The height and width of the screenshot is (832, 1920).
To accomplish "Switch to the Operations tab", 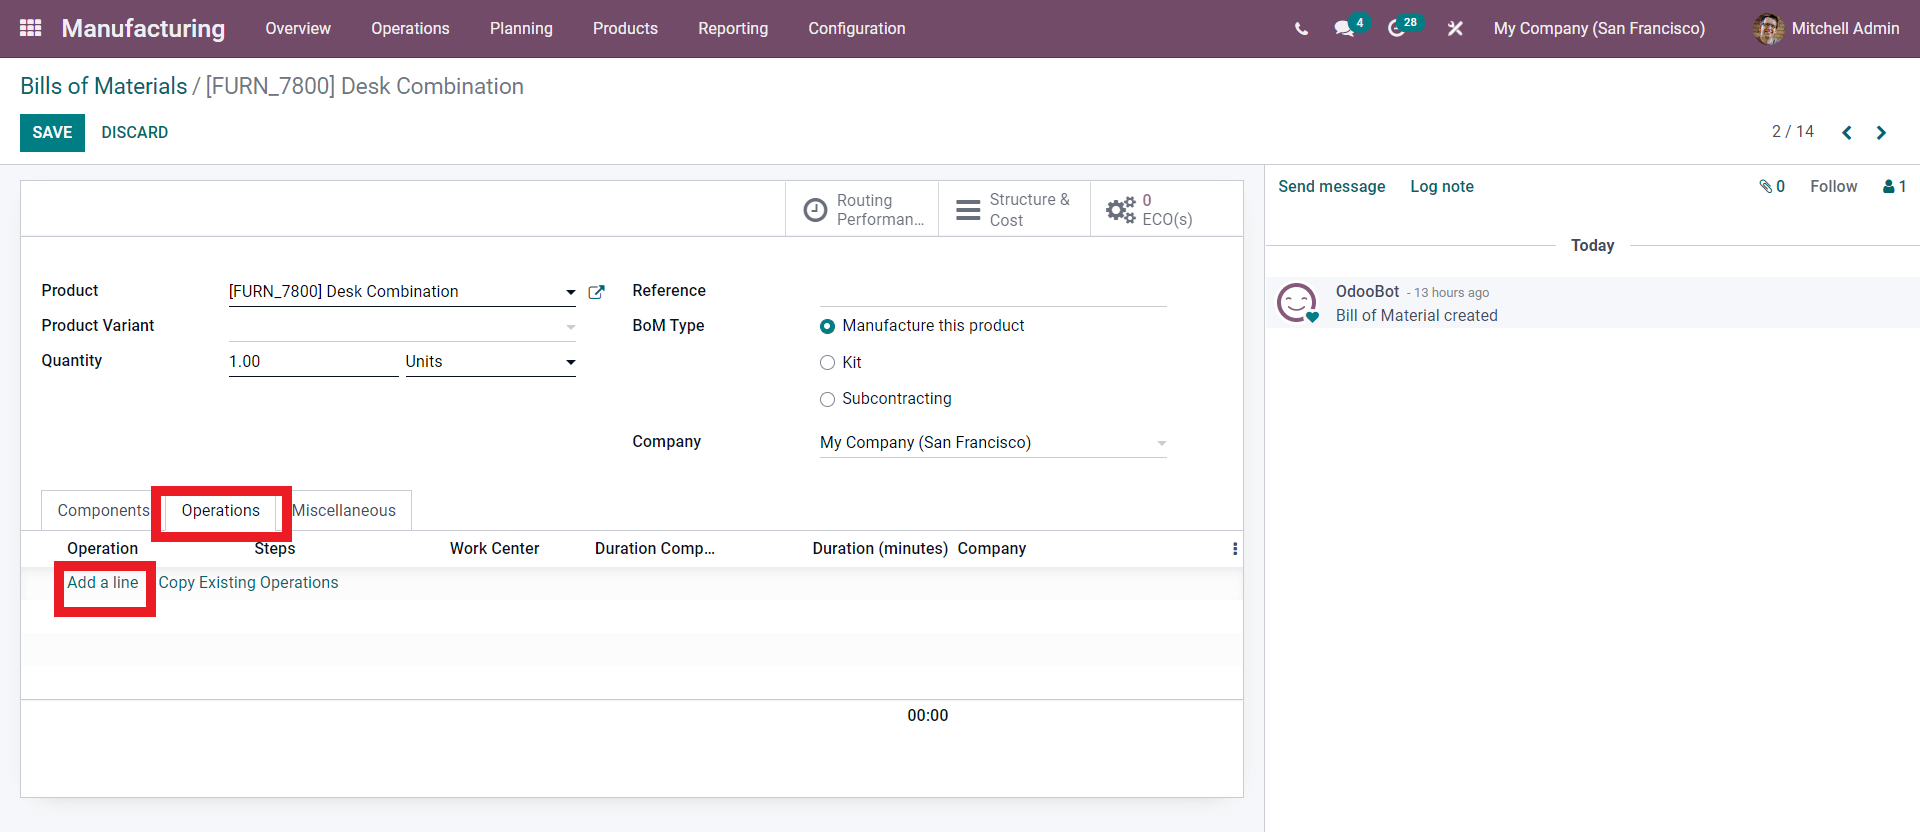I will (x=221, y=511).
